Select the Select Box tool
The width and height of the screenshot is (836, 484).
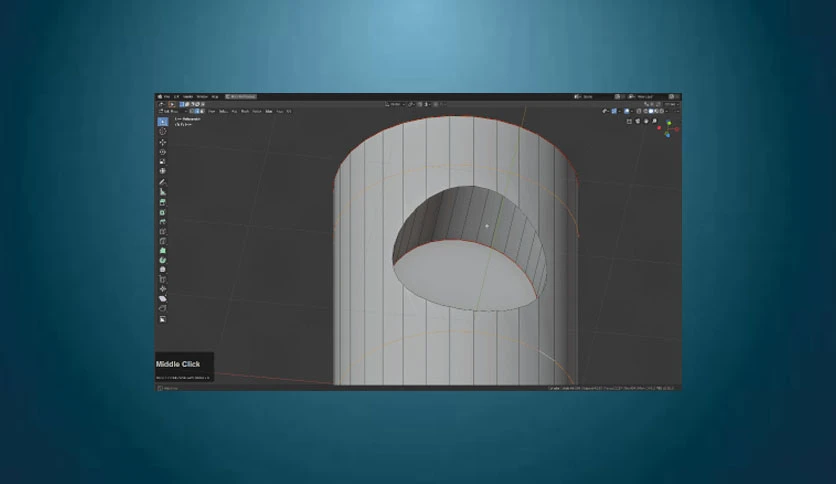pos(163,122)
